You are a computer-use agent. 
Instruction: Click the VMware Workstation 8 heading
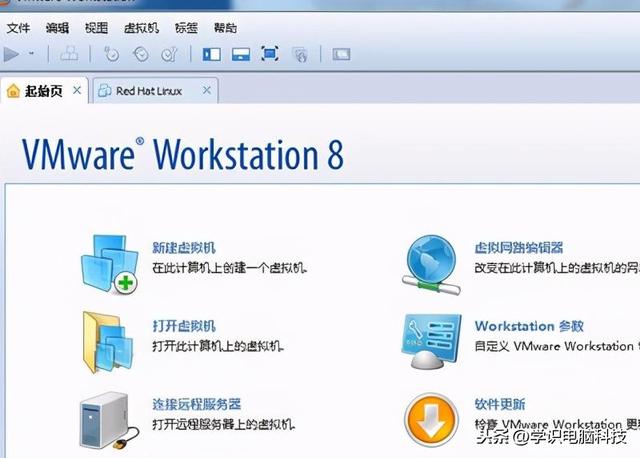[183, 154]
